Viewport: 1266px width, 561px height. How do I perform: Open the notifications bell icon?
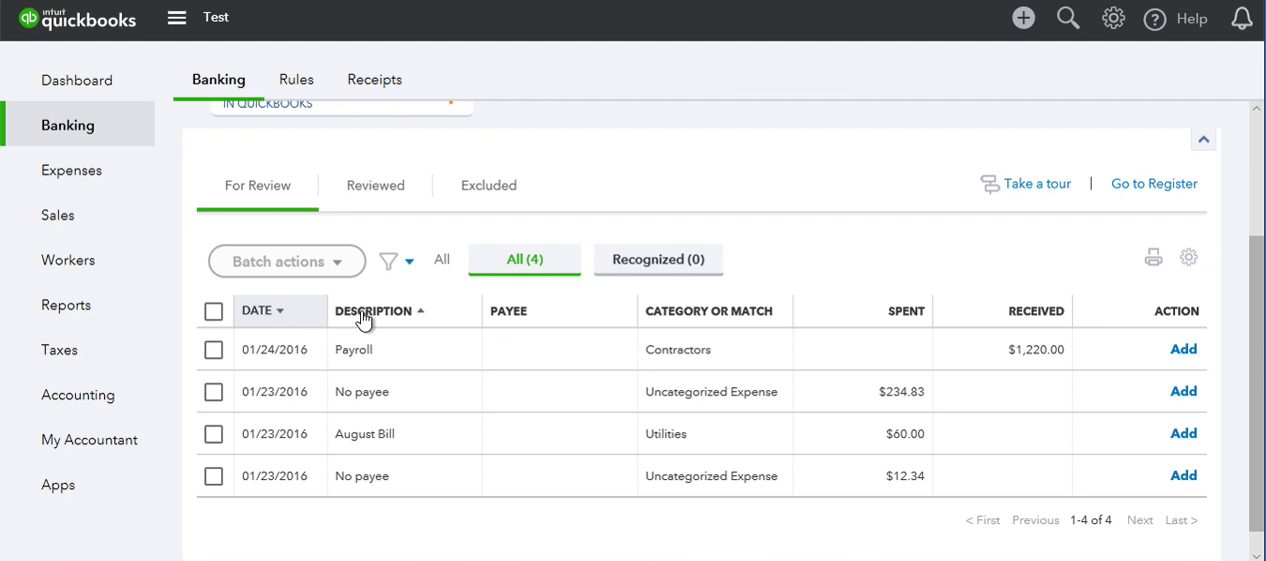tap(1242, 18)
